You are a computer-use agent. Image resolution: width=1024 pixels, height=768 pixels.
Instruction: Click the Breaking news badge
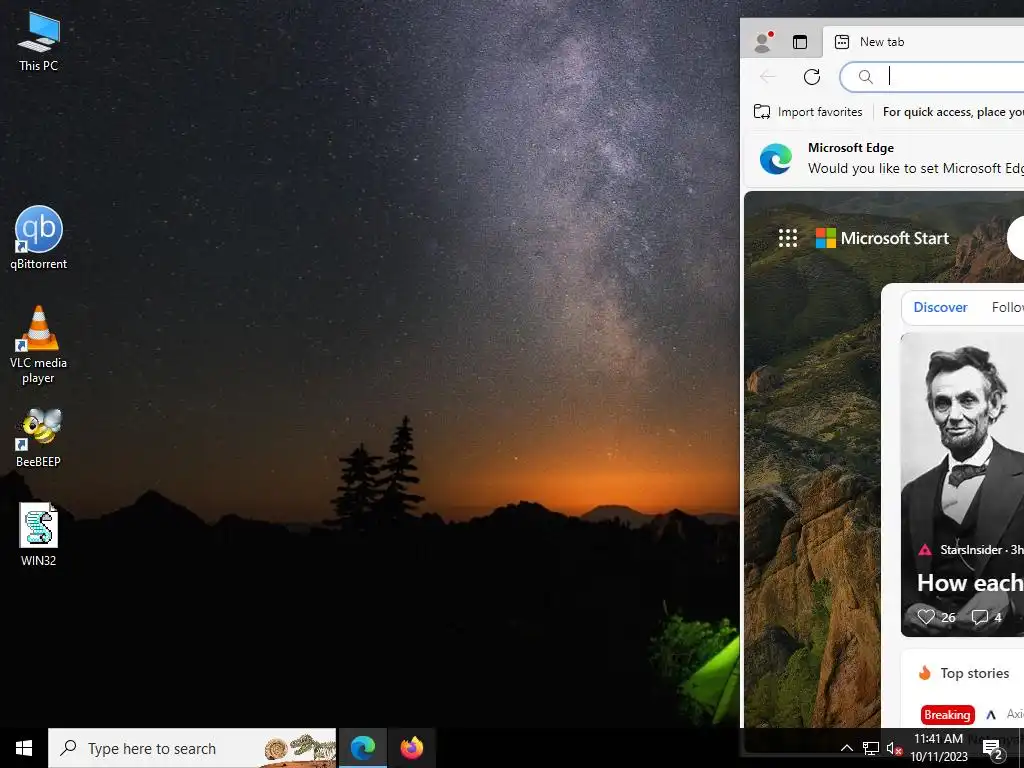(x=947, y=714)
